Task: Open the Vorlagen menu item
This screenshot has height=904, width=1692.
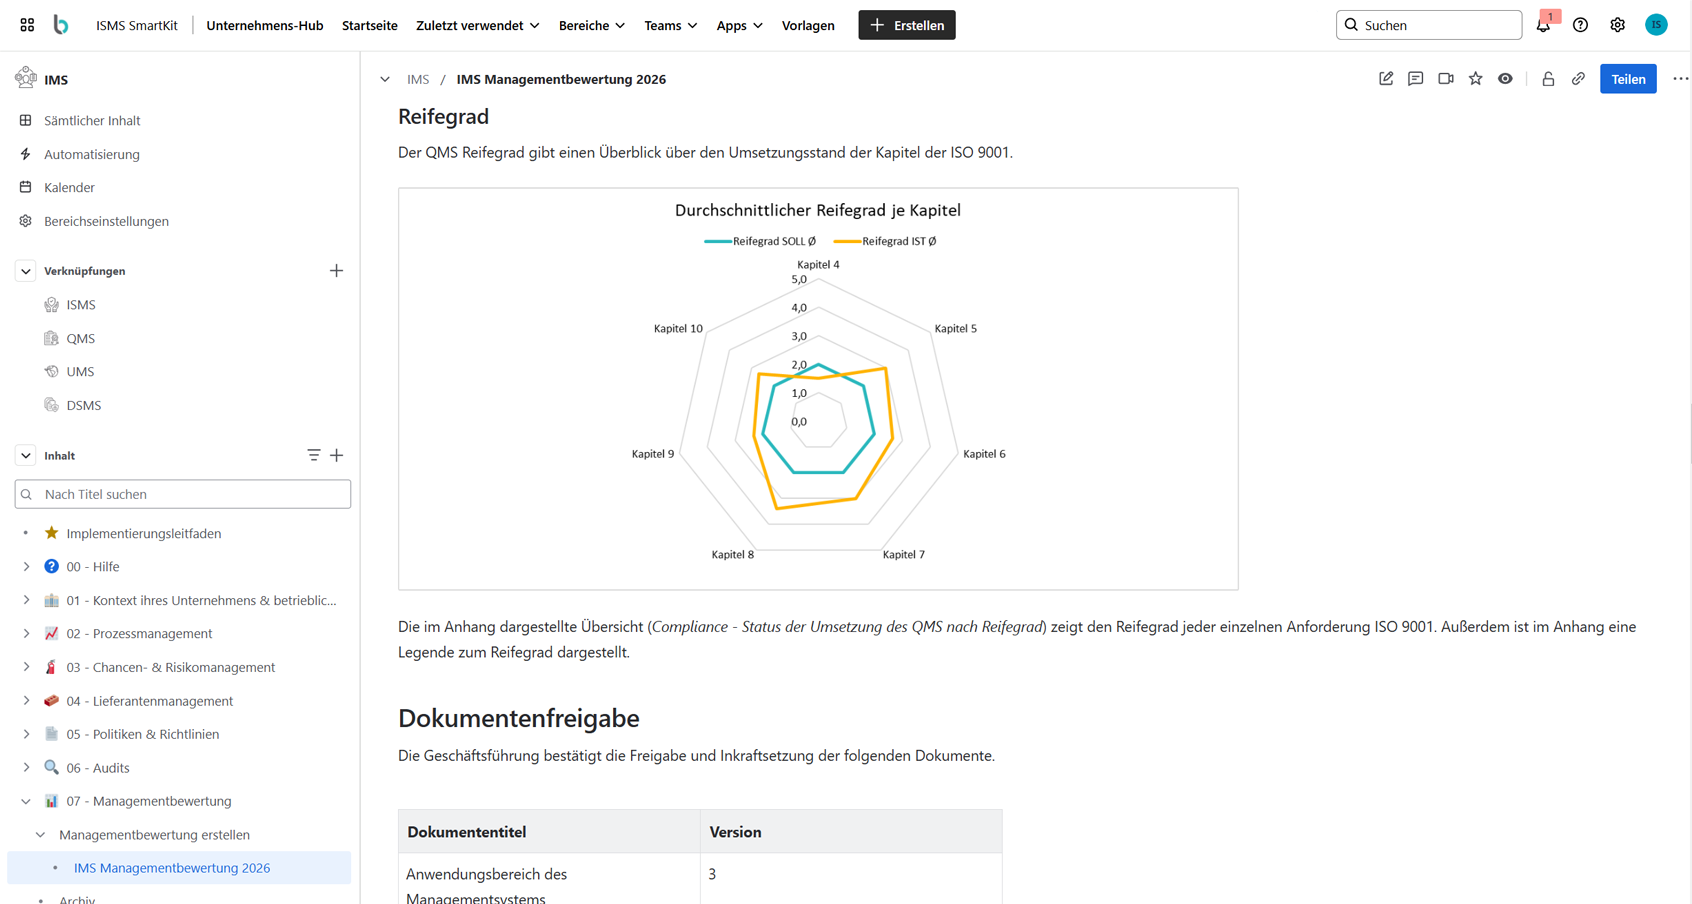Action: [808, 25]
